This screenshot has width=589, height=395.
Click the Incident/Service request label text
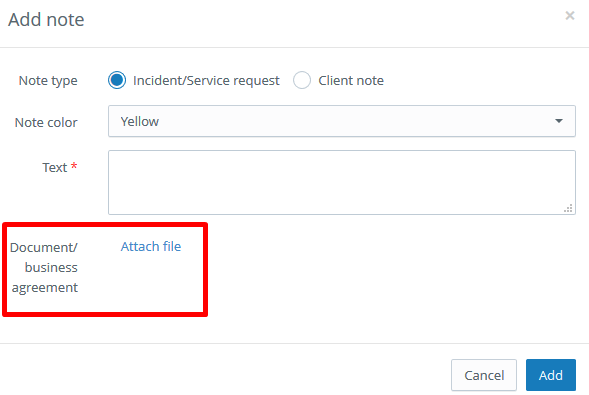click(206, 80)
